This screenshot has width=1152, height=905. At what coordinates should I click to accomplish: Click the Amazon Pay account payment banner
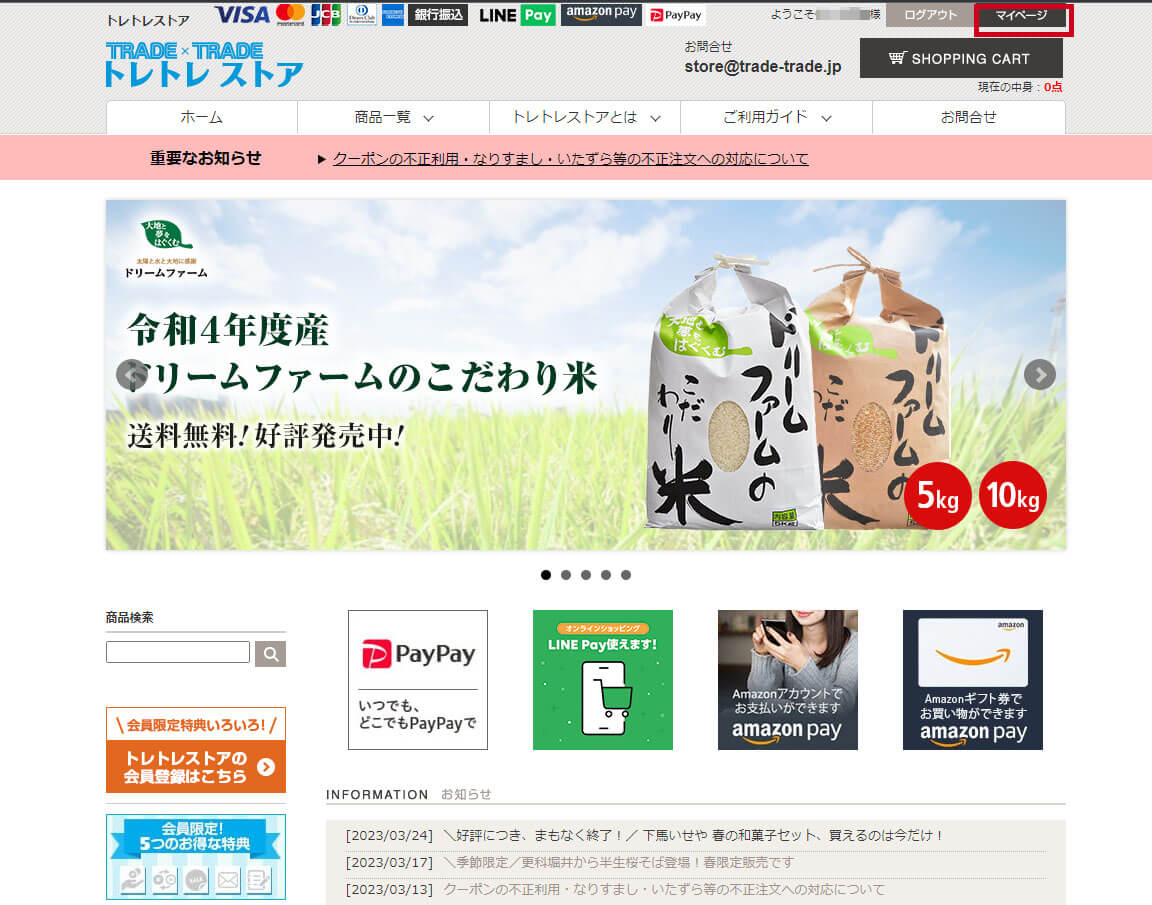click(x=787, y=680)
